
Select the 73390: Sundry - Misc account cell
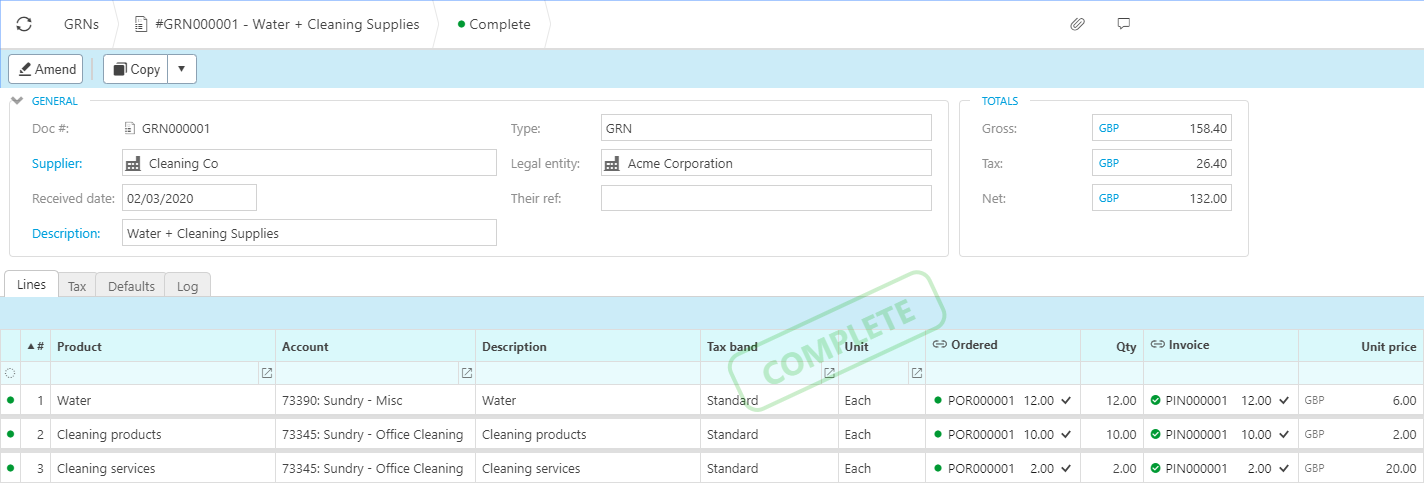[x=375, y=400]
